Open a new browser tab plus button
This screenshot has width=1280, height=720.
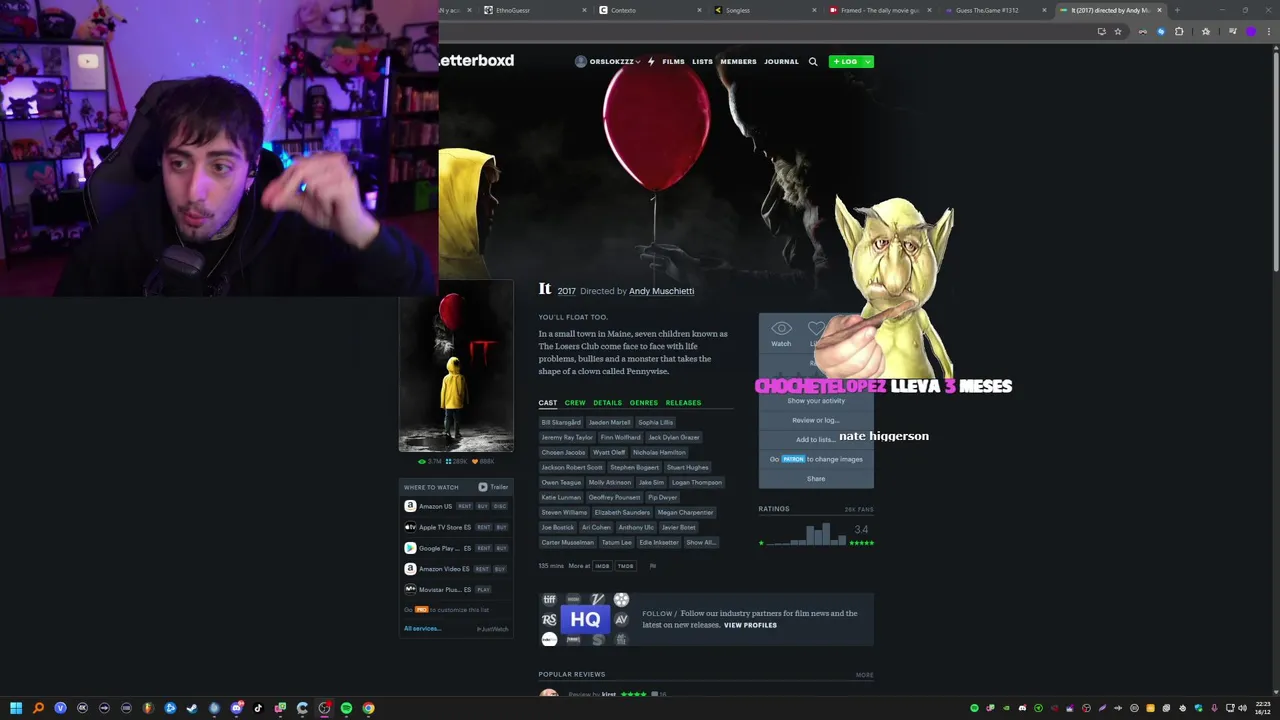tap(1177, 10)
